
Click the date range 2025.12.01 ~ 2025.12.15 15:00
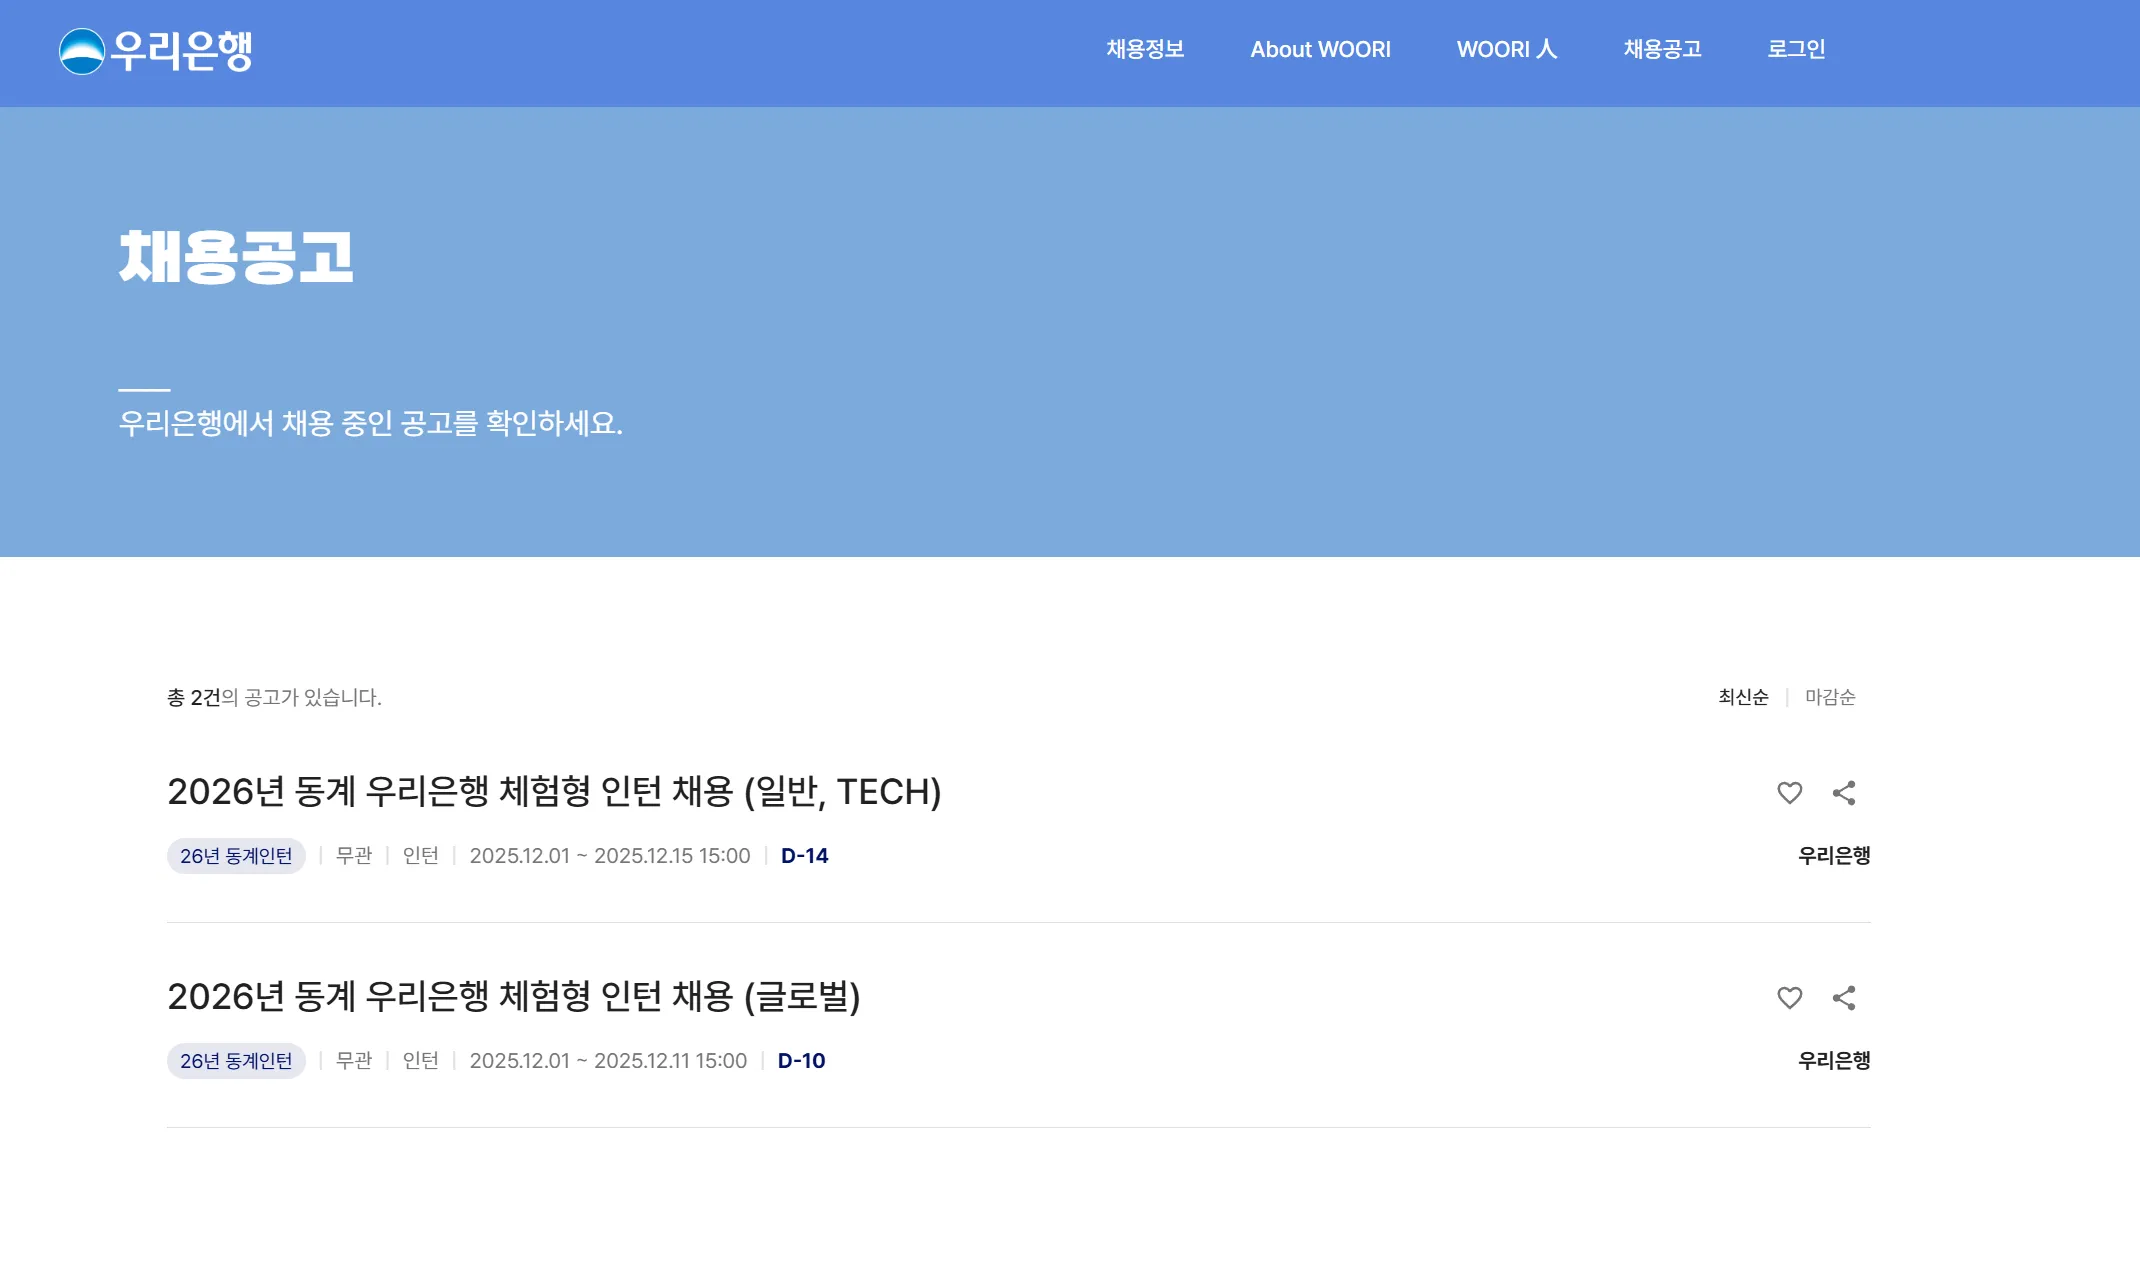pos(610,856)
